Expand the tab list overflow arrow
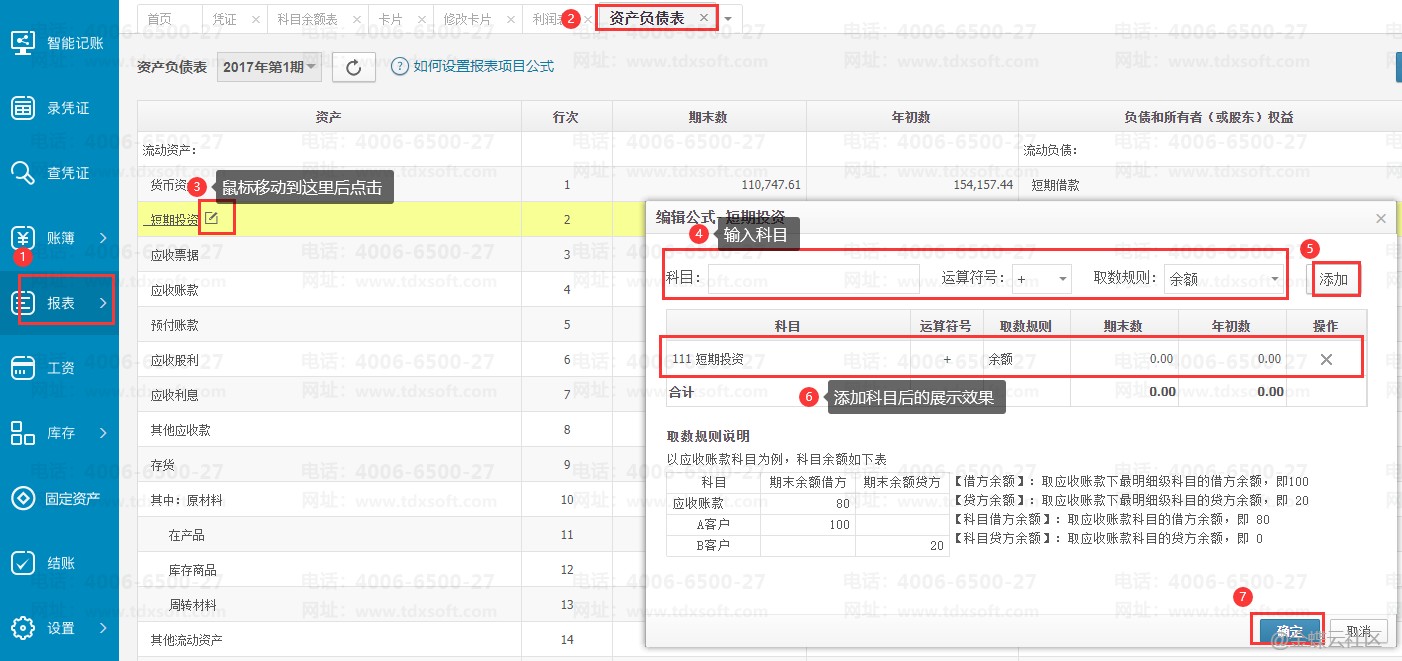Viewport: 1402px width, 661px height. tap(728, 19)
